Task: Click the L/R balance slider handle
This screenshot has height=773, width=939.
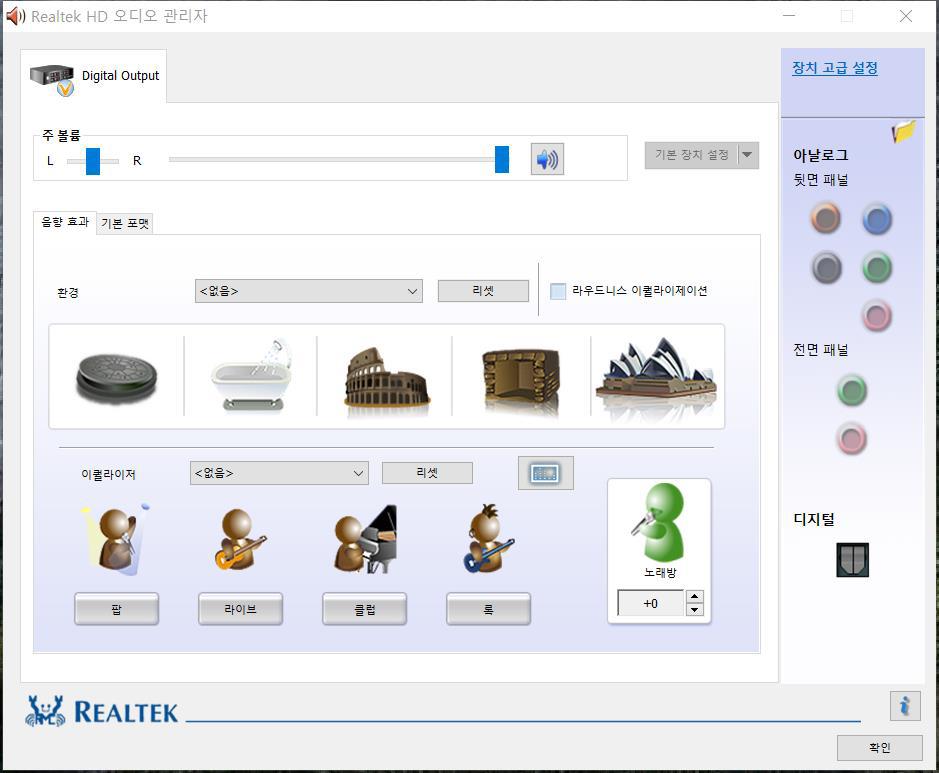Action: coord(93,161)
